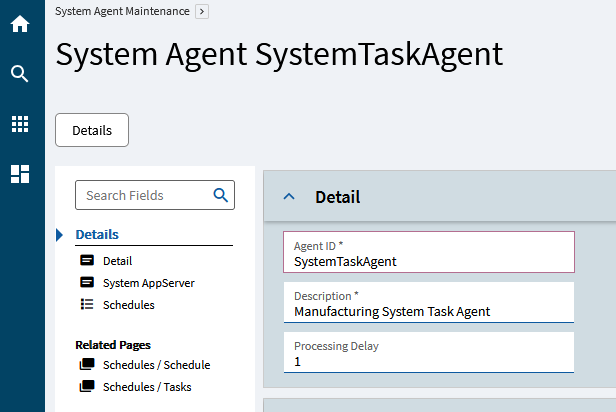Click the Details button below the title

pyautogui.click(x=92, y=130)
